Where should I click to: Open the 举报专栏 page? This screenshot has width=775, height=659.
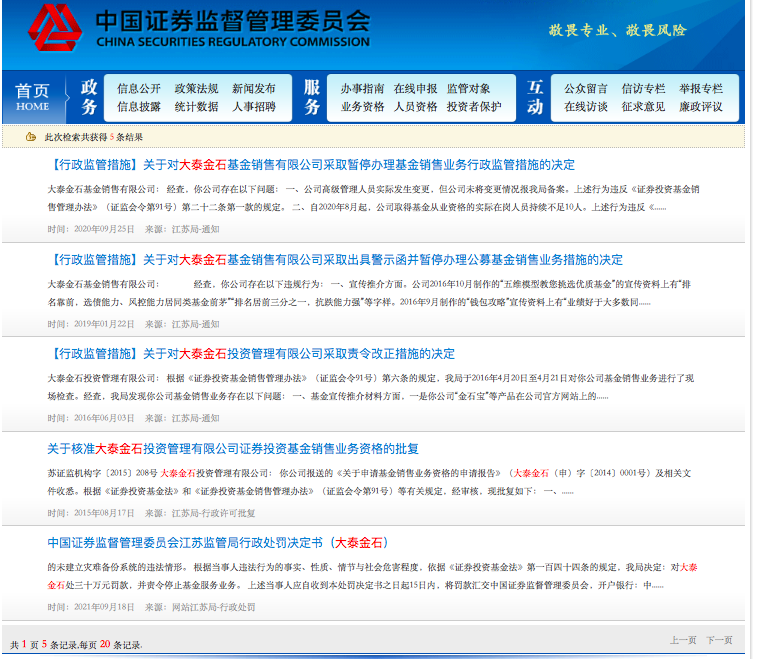coord(700,88)
